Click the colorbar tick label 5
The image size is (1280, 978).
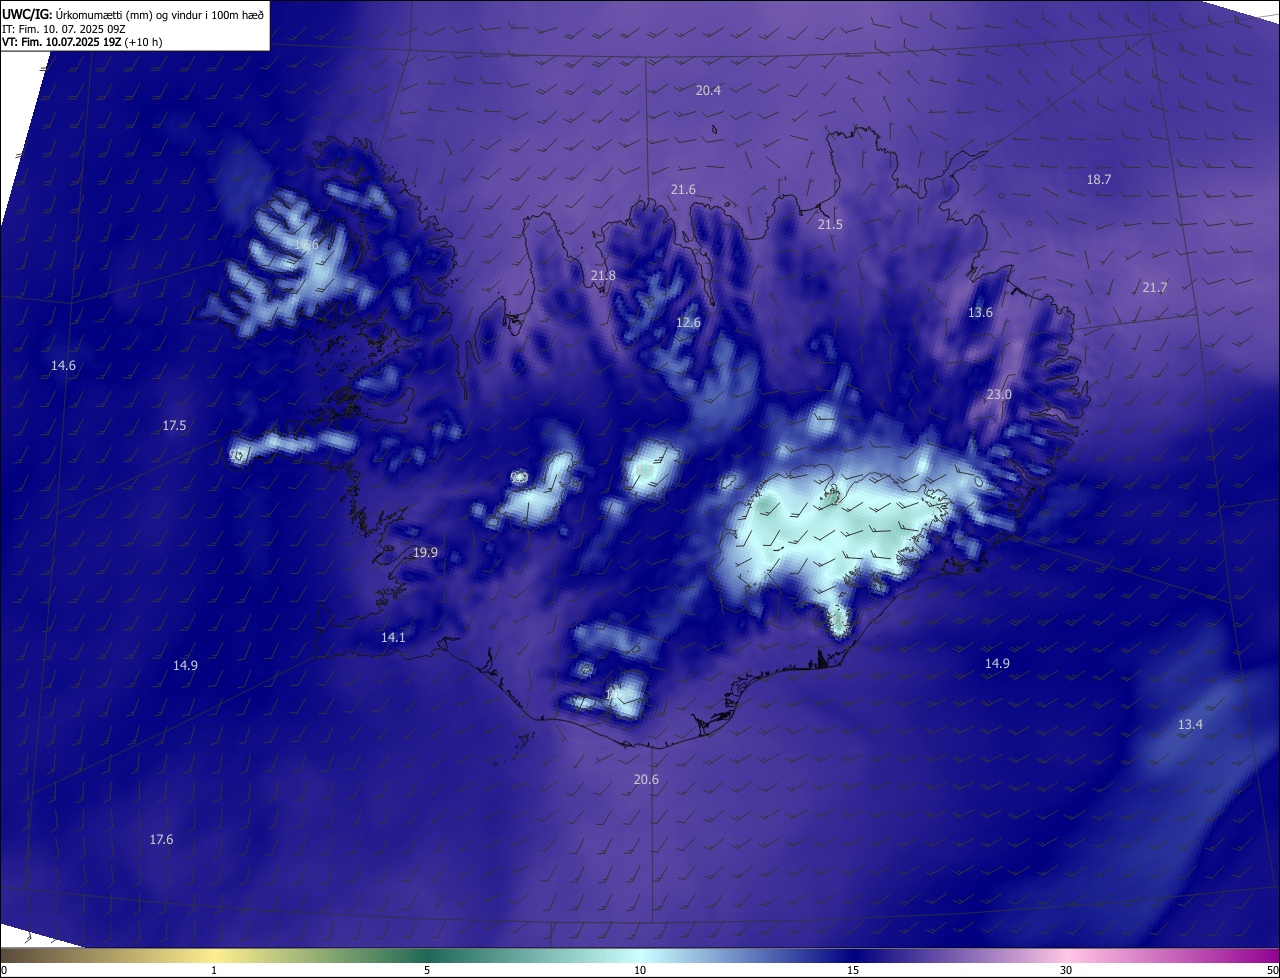(427, 971)
